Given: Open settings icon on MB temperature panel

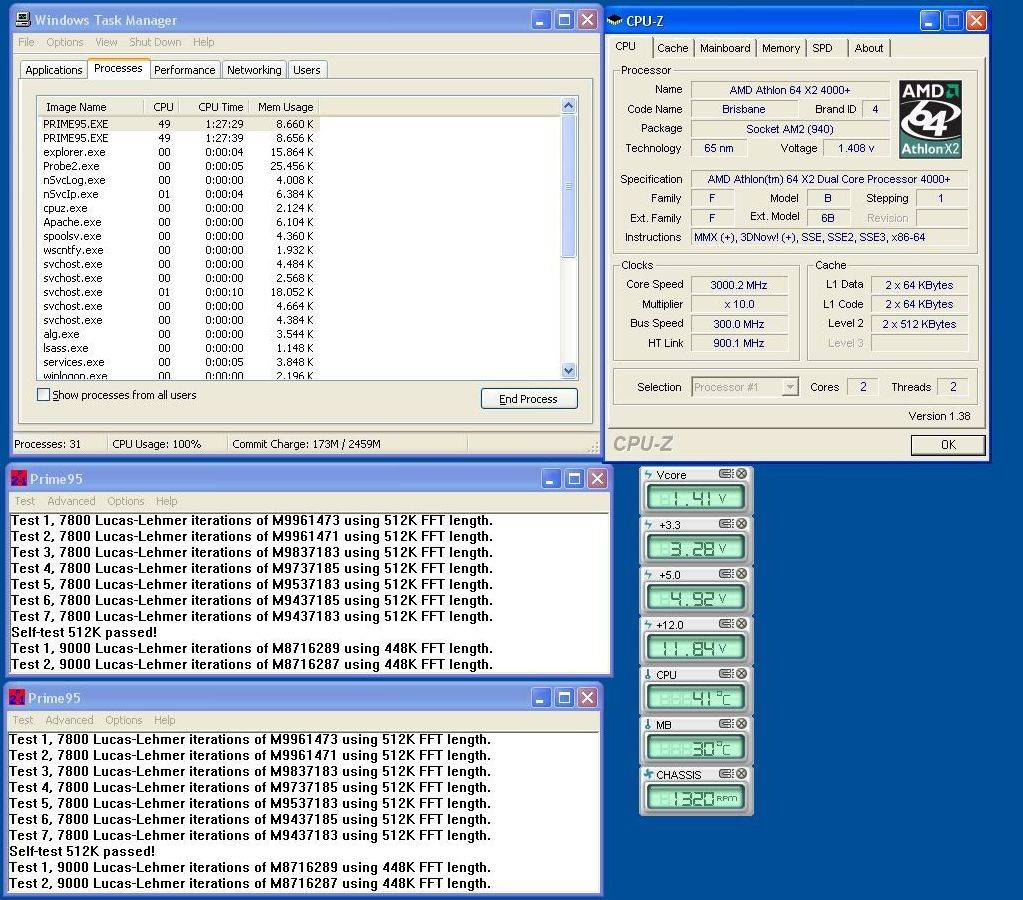Looking at the screenshot, I should point(726,723).
